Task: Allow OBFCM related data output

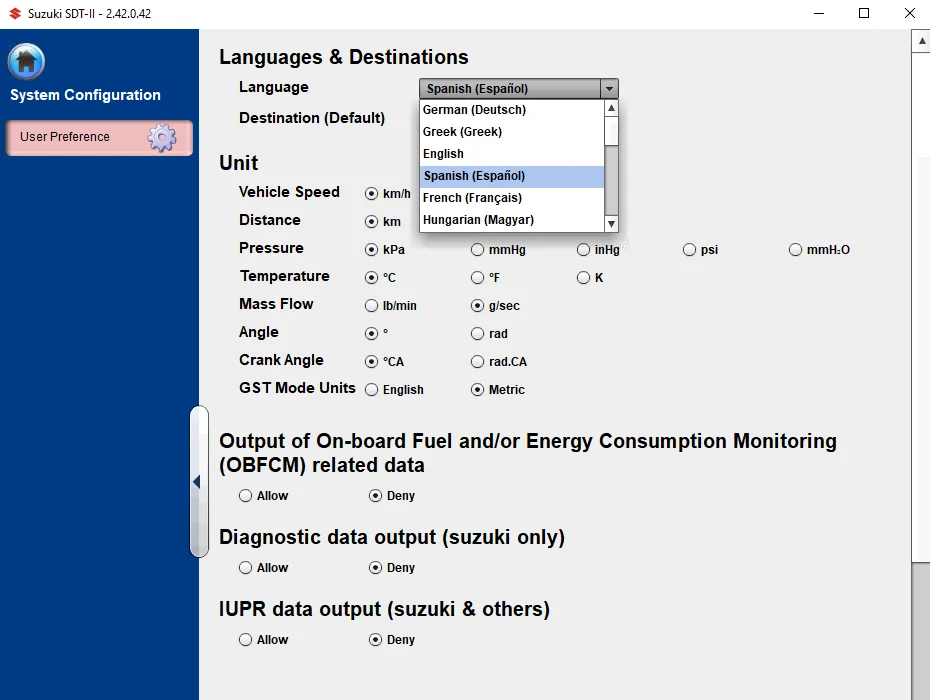Action: coord(246,496)
